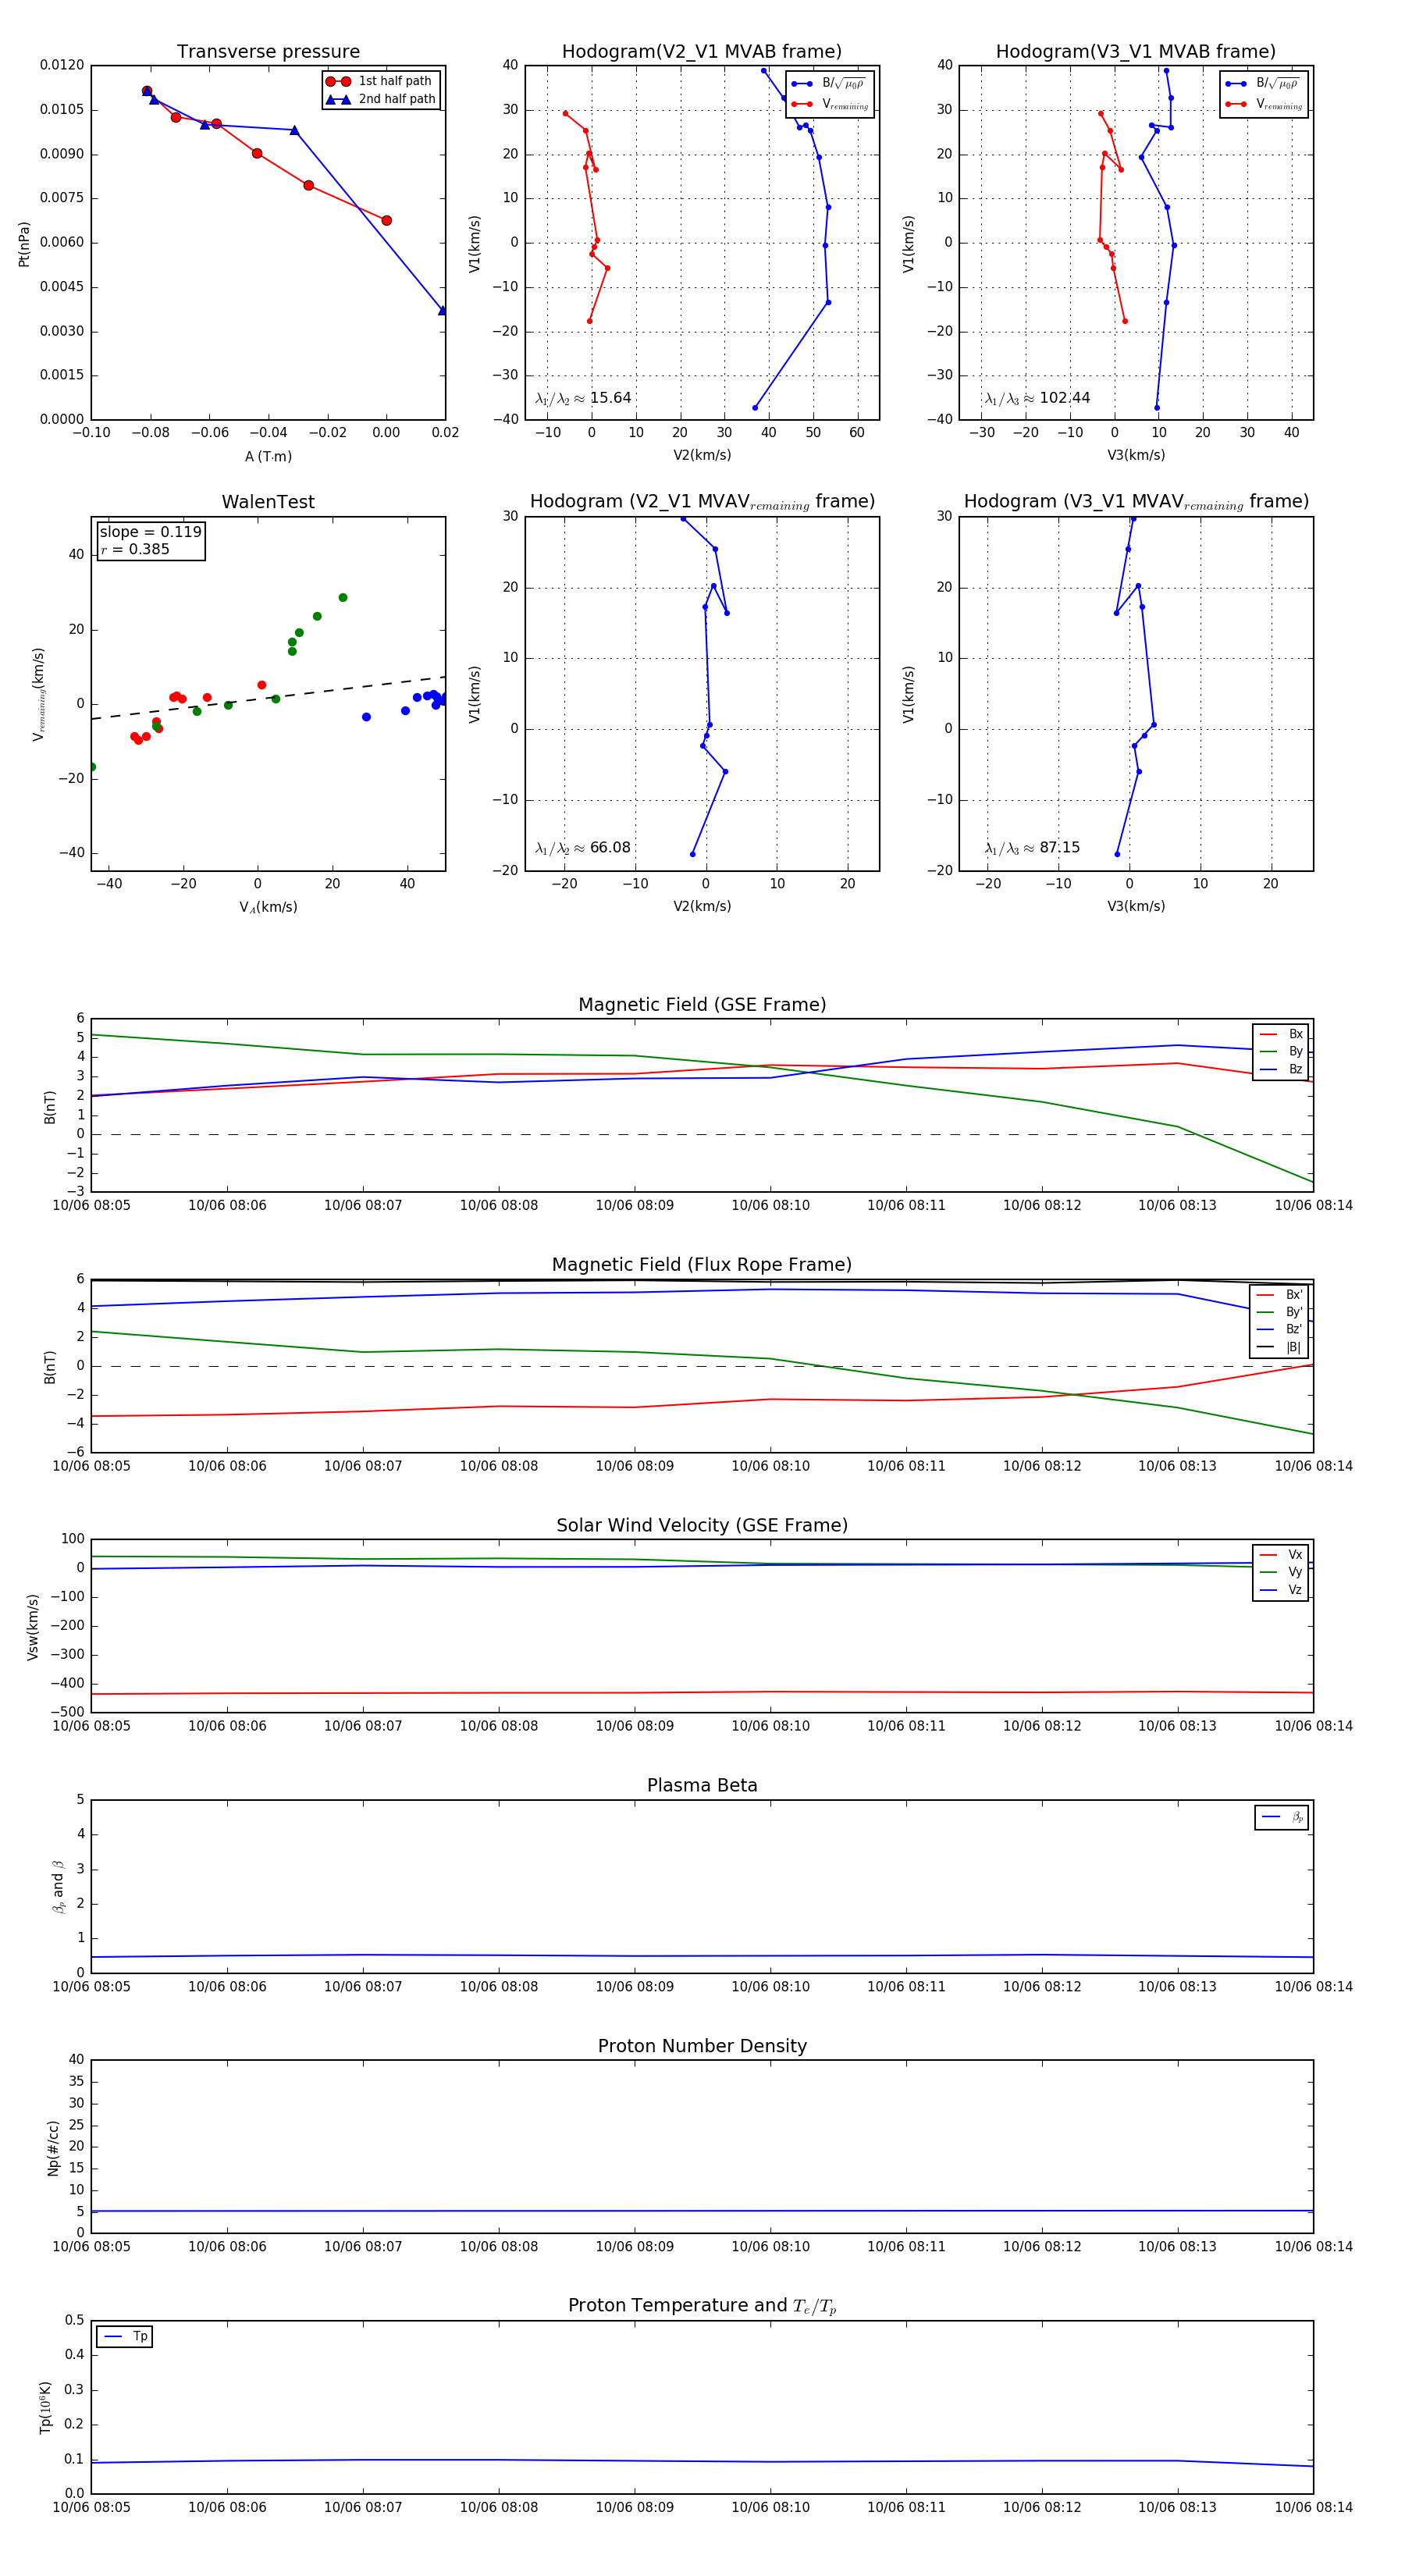This screenshot has height=2576, width=1405.
Task: Click the "A (T·m)" x-axis label
Action: [x=268, y=456]
